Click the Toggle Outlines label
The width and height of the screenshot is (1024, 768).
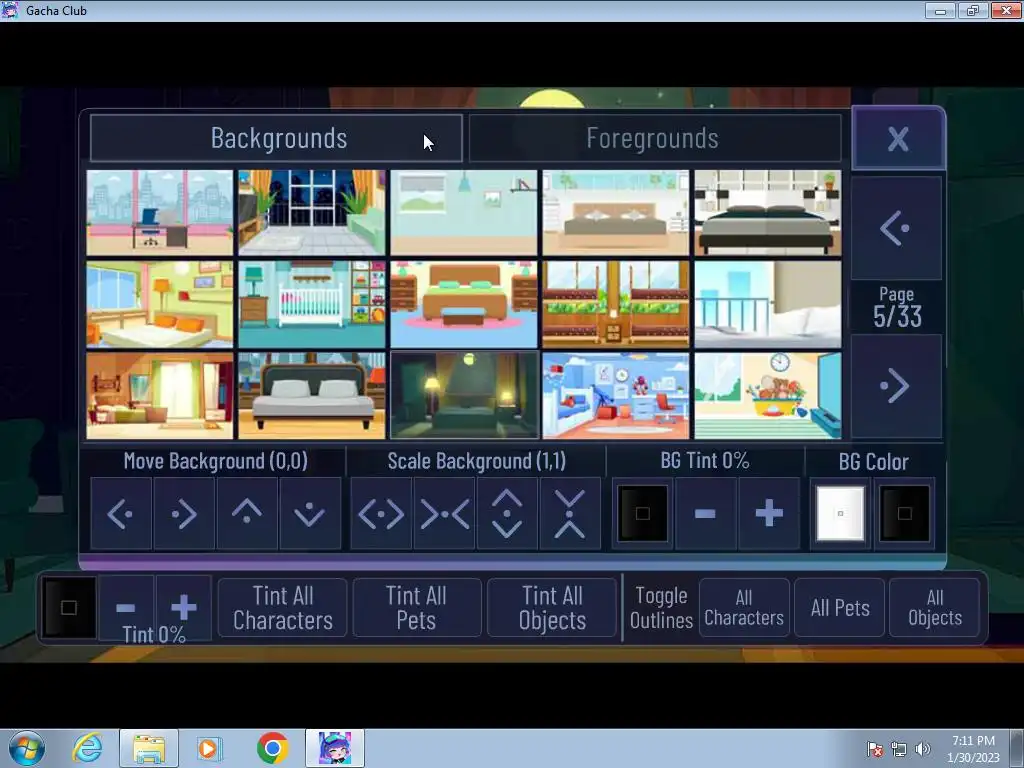[661, 608]
